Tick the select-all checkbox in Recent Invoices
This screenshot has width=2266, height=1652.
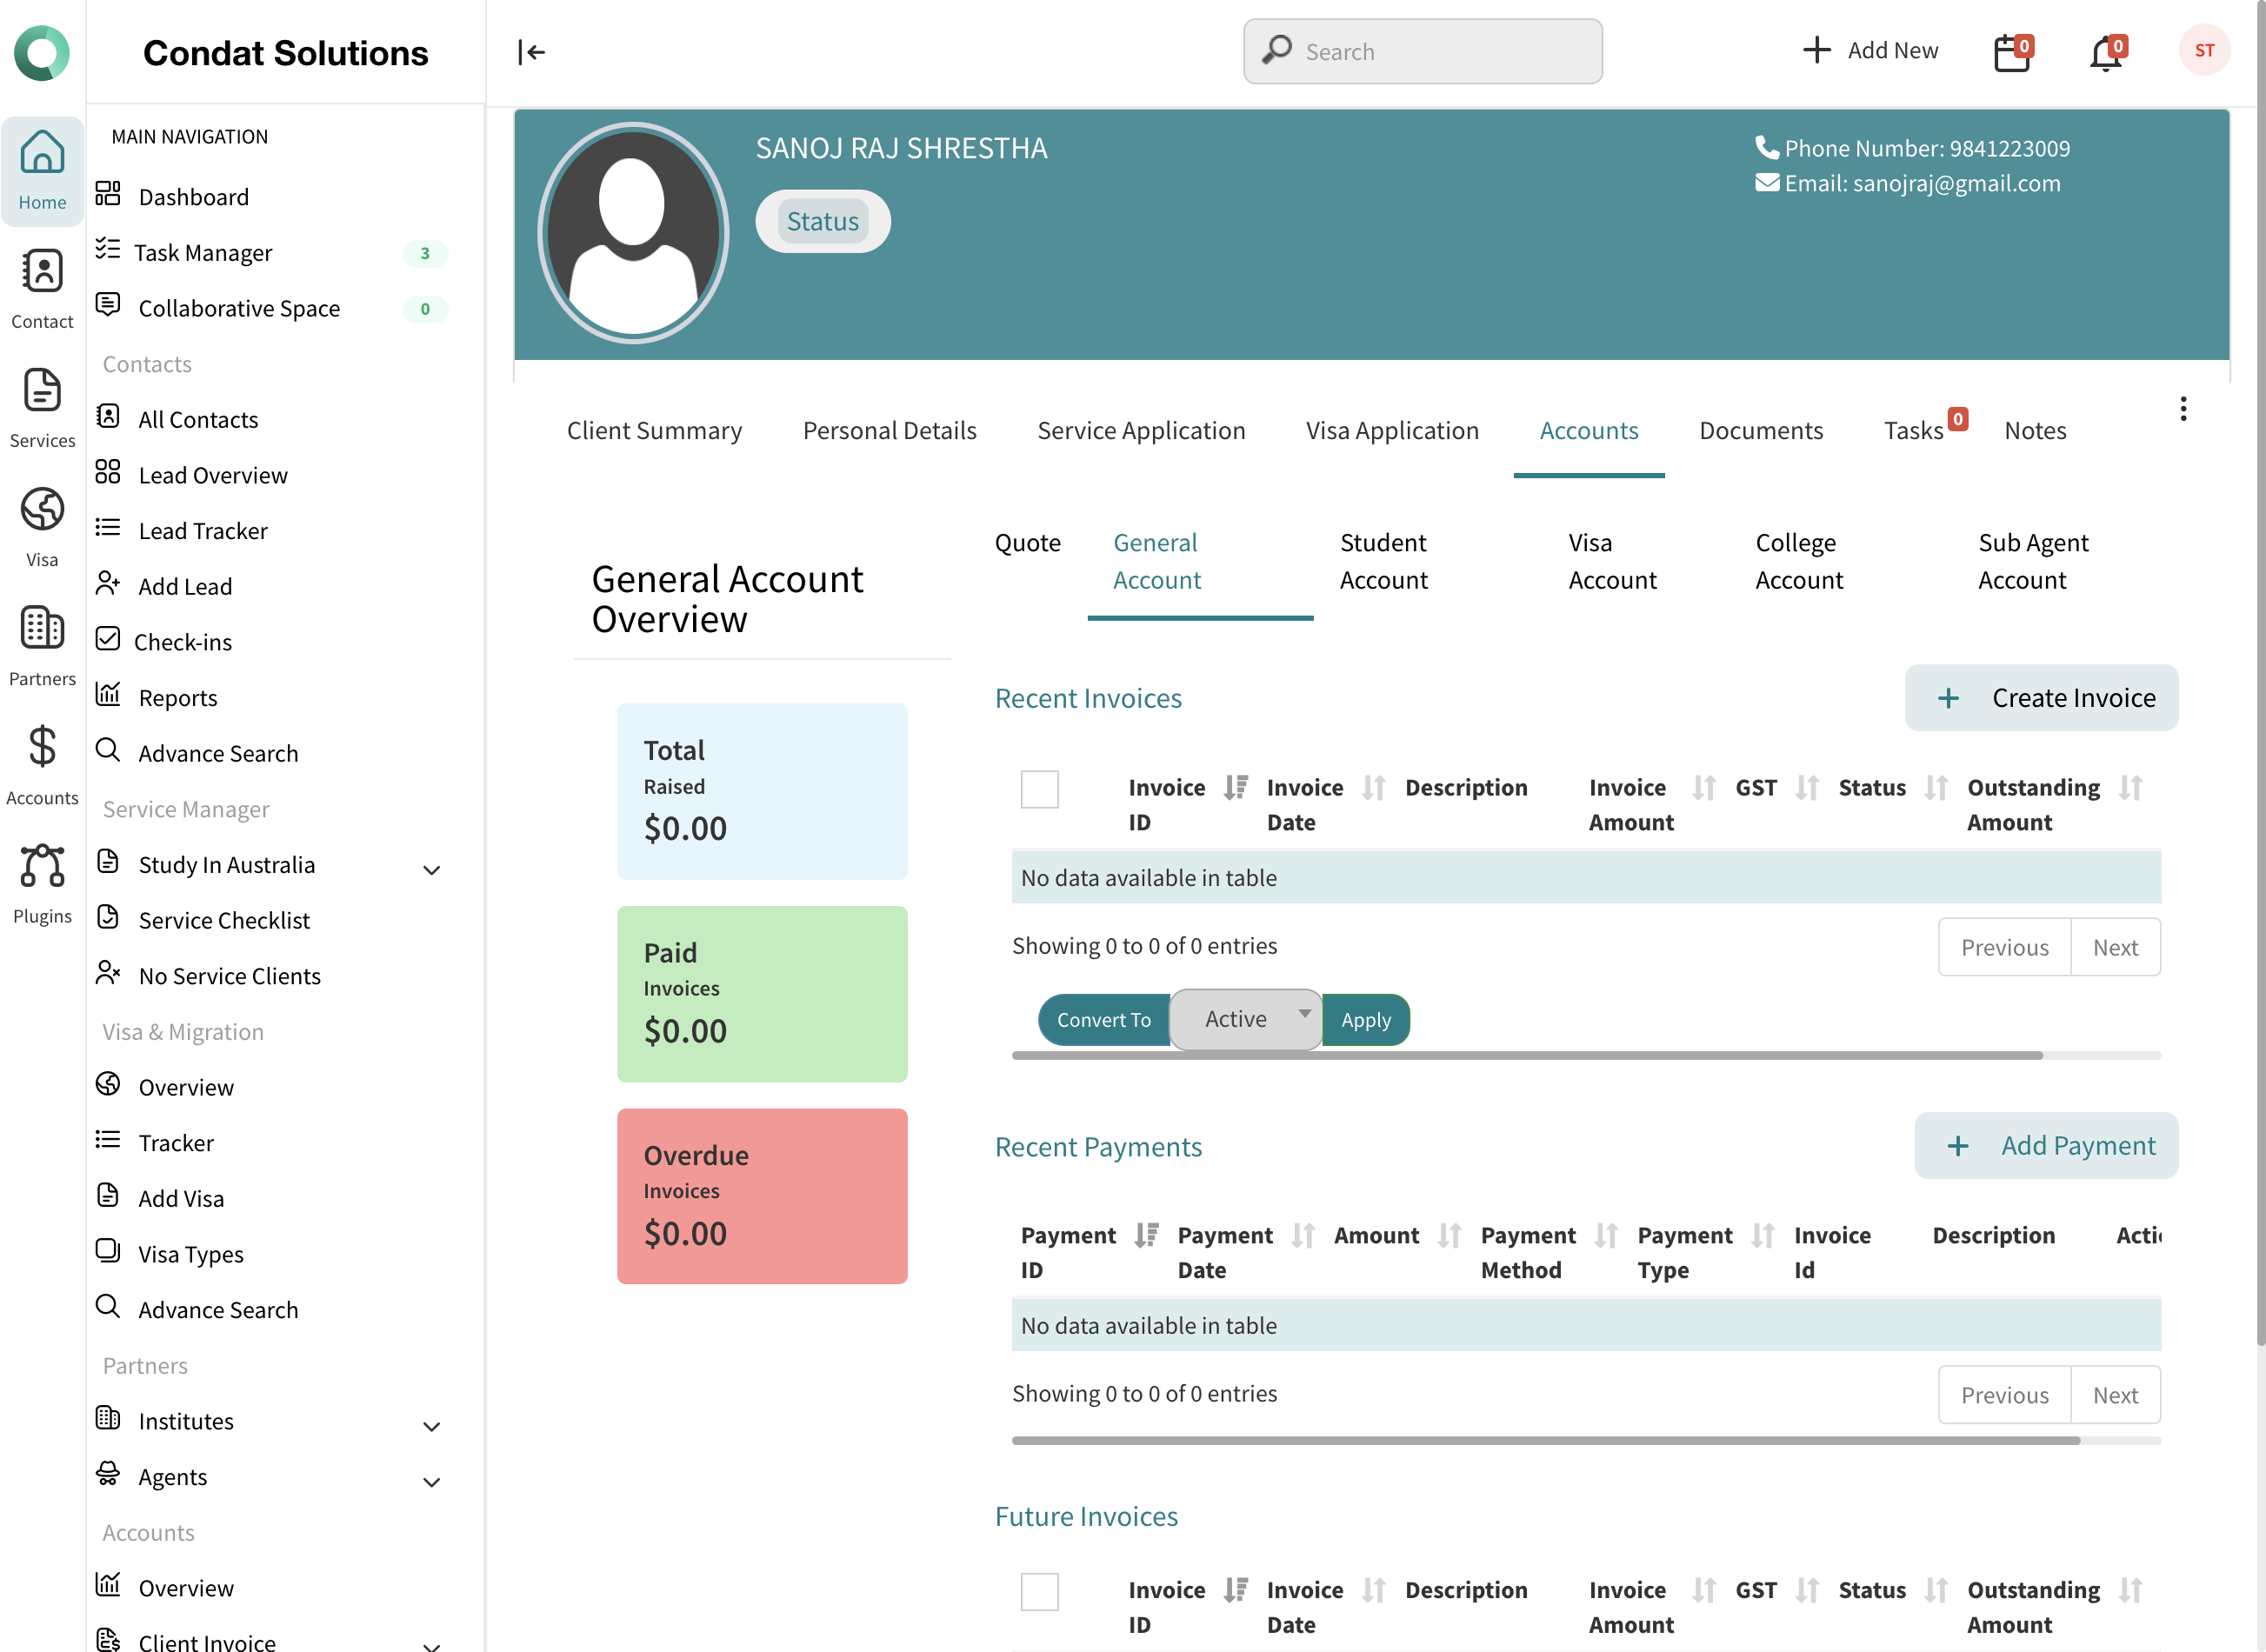(1039, 789)
